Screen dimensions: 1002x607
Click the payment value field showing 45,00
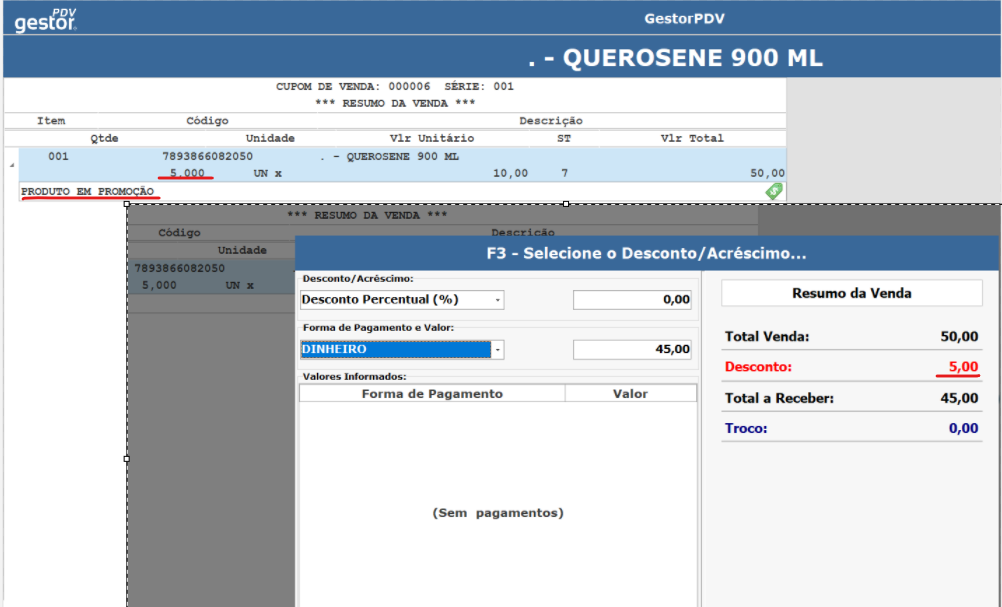(x=634, y=349)
